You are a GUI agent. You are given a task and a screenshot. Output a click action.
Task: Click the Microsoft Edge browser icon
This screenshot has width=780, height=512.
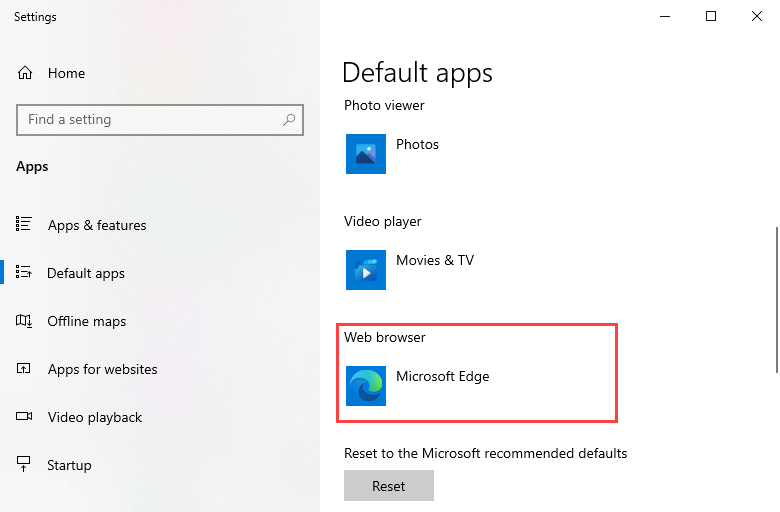[365, 386]
